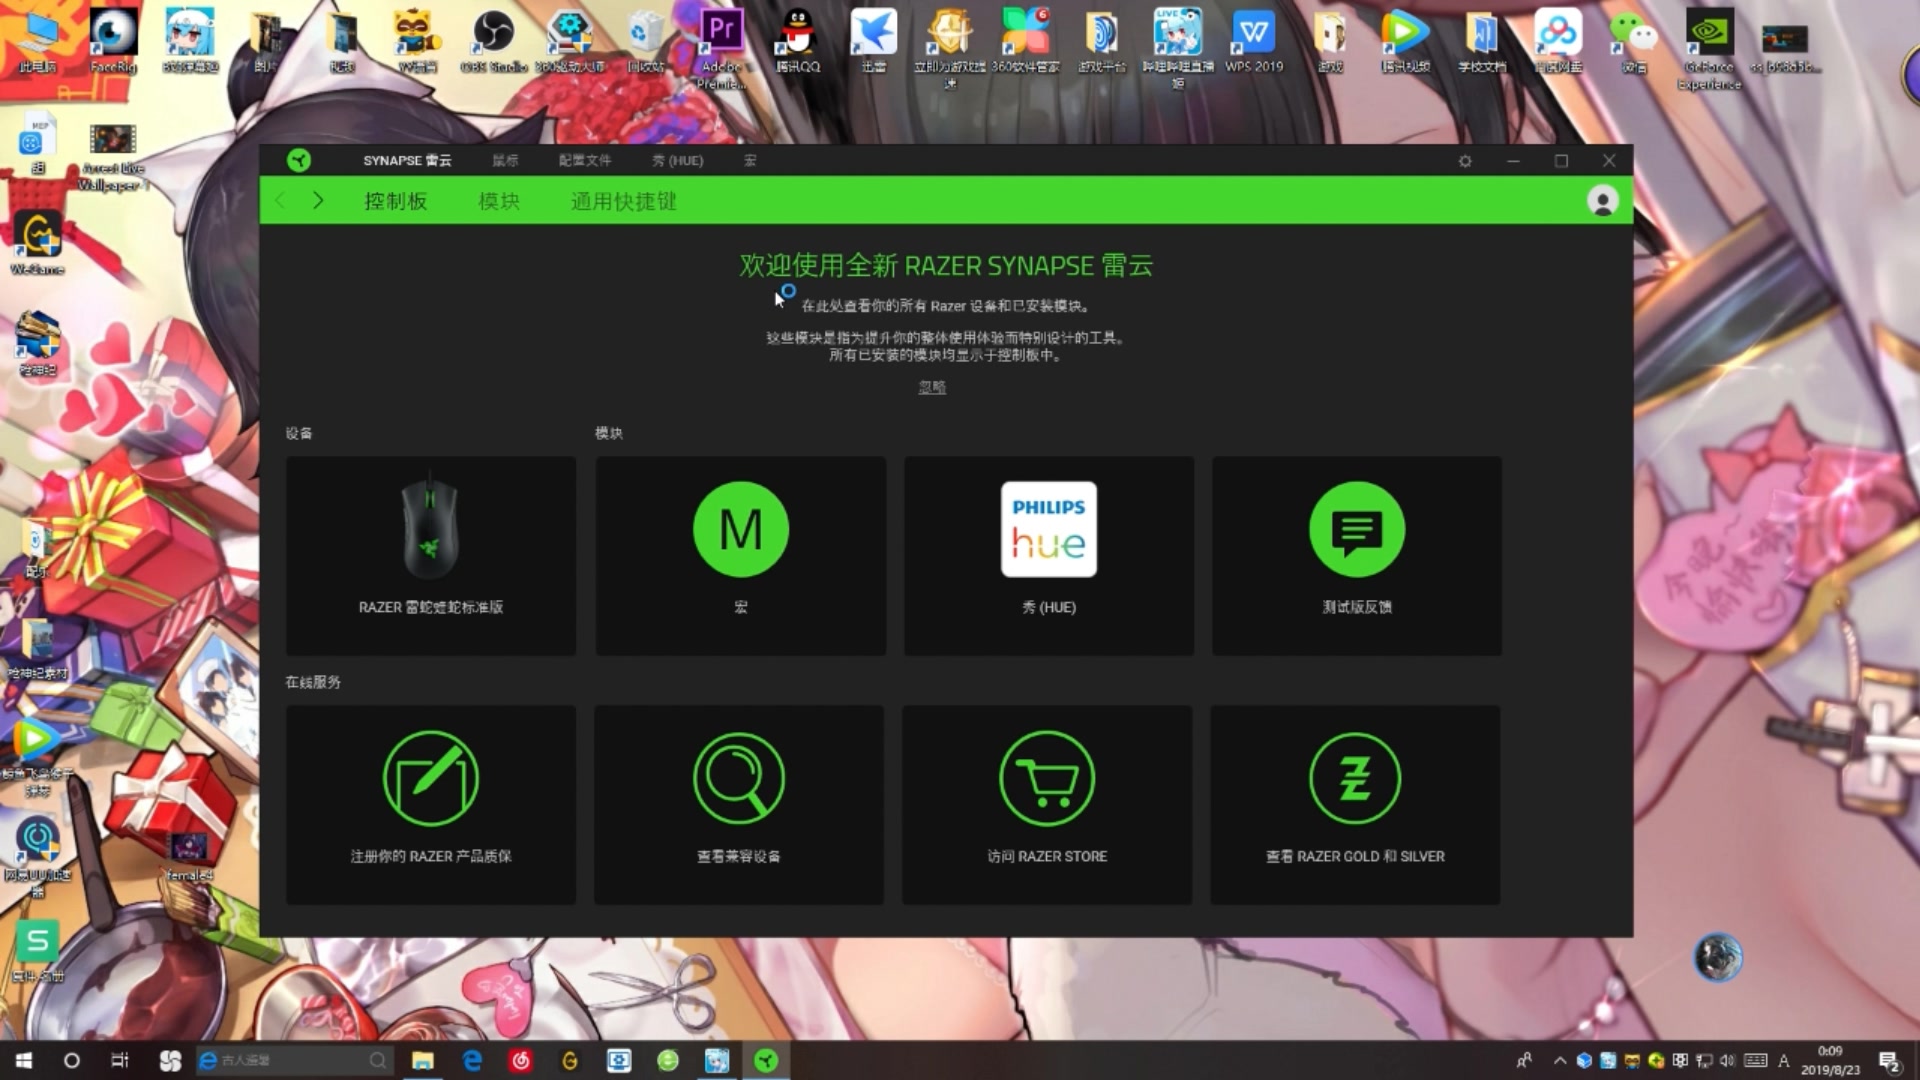The height and width of the screenshot is (1080, 1920).
Task: Open 查看兼容设备 search icon
Action: click(x=739, y=779)
